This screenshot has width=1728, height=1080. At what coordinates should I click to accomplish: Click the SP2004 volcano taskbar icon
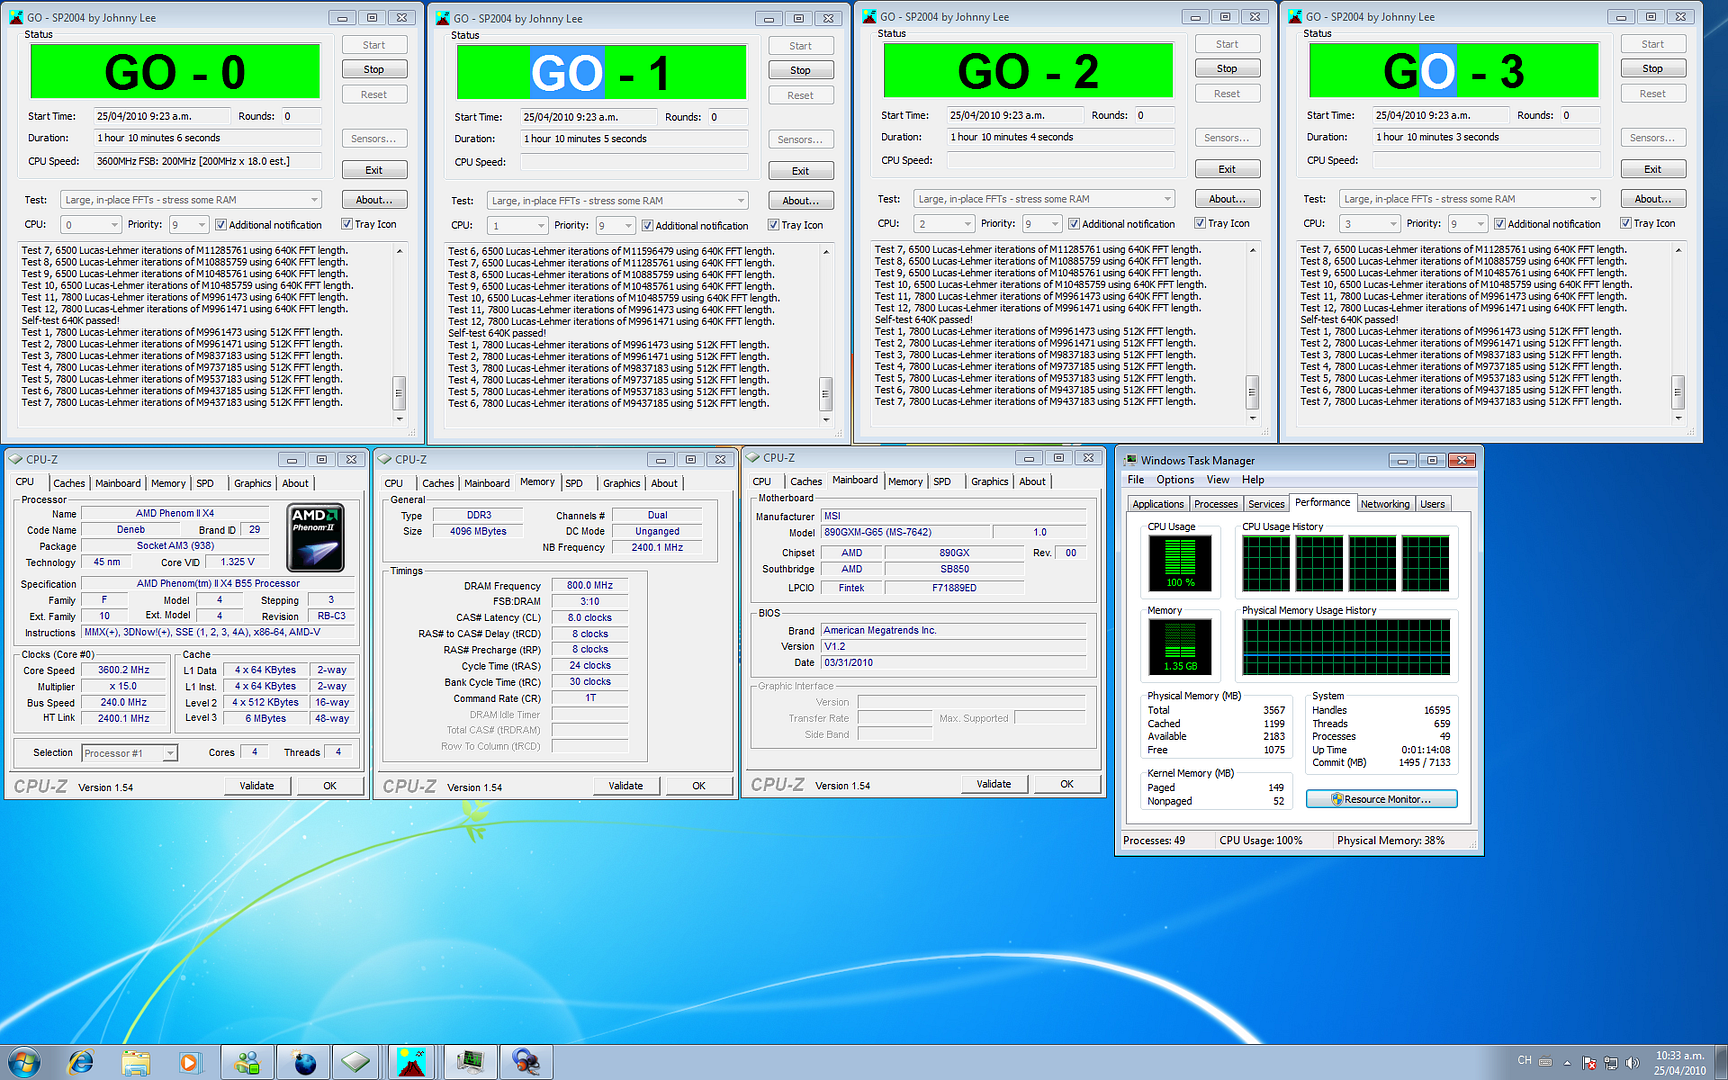pos(412,1062)
